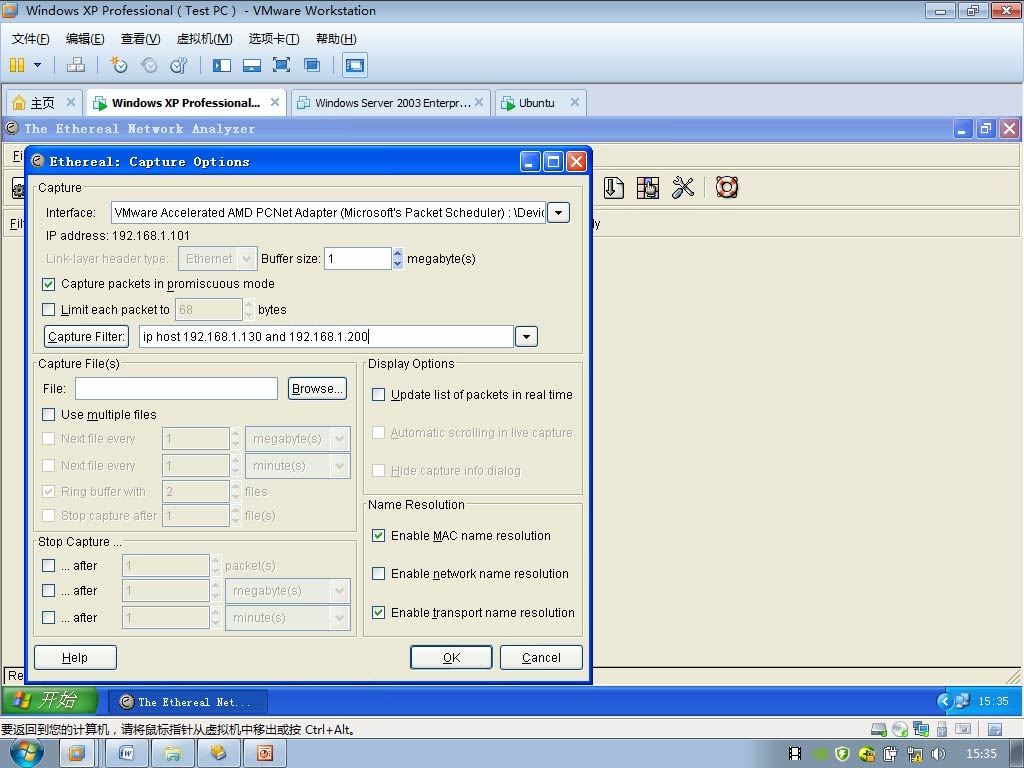This screenshot has height=768, width=1024.
Task: Open the stop capture megabyte(s) unit dropdown
Action: pyautogui.click(x=340, y=591)
